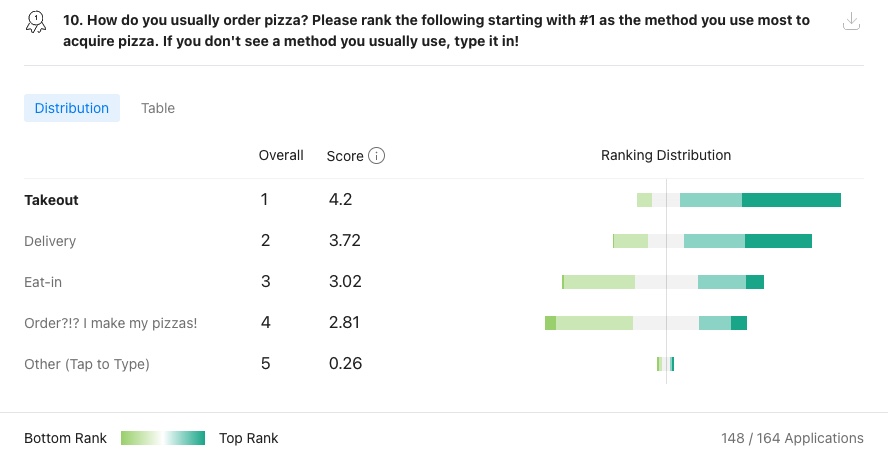Click Order?!? I make my pizzas! row

110,323
